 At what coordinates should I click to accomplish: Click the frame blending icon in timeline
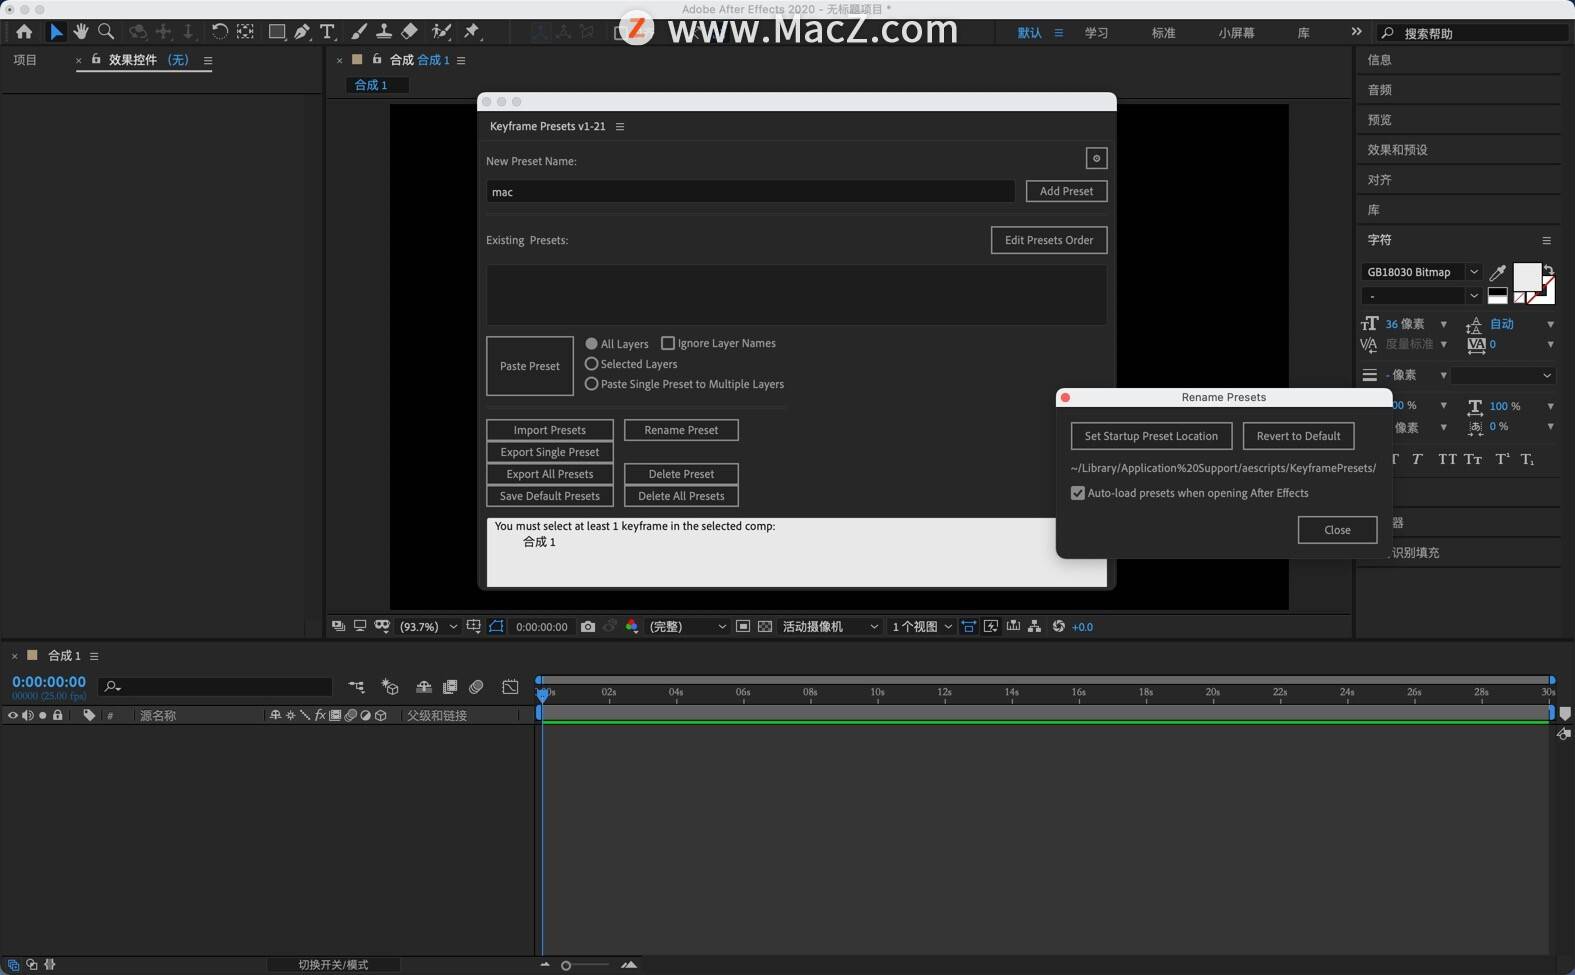(450, 687)
